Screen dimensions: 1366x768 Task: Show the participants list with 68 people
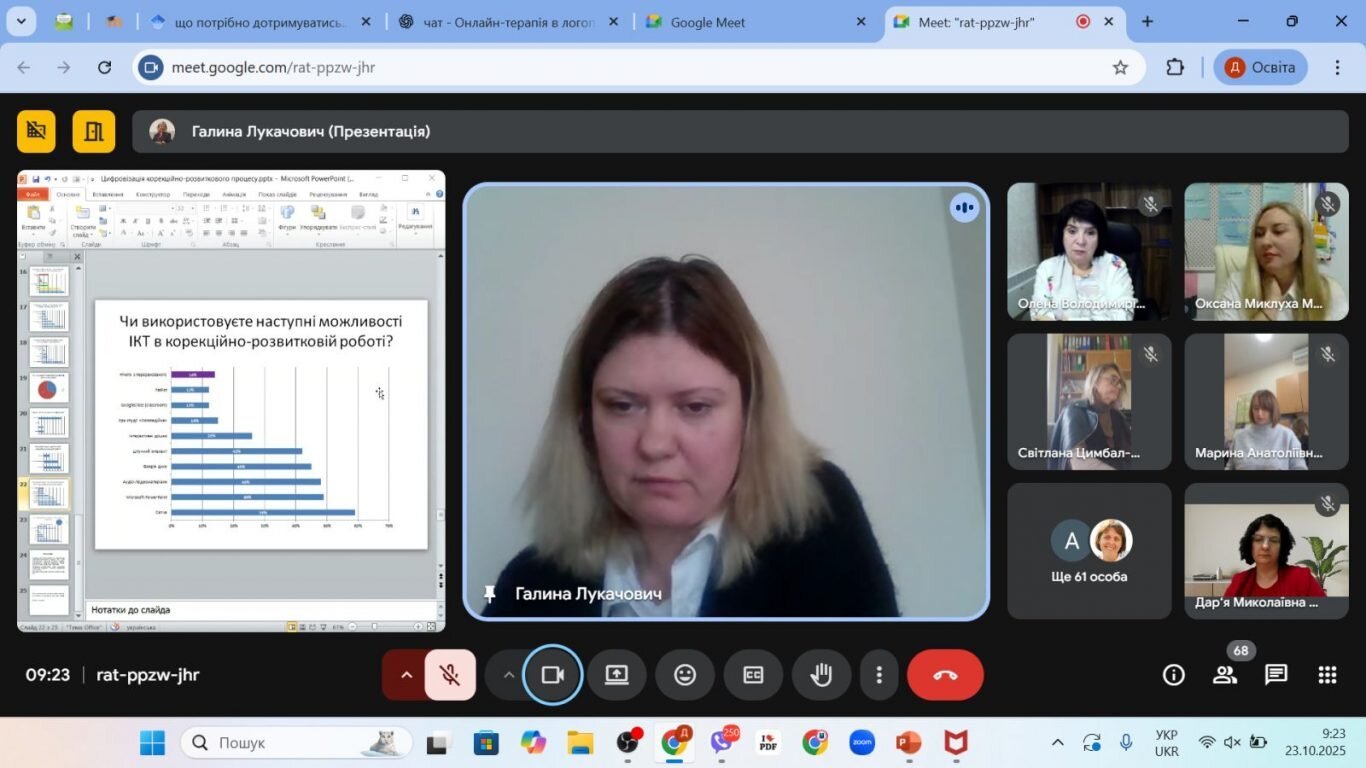pos(1225,675)
